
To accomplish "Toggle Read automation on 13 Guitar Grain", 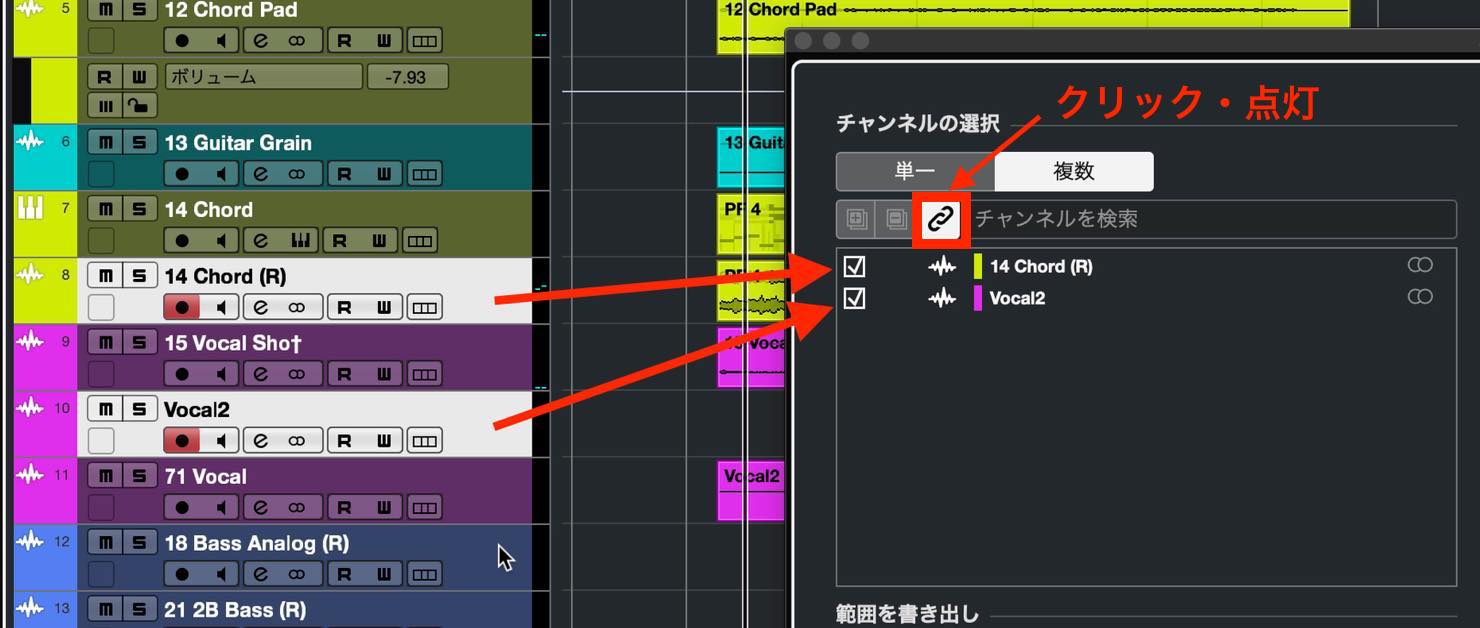I will pyautogui.click(x=345, y=174).
